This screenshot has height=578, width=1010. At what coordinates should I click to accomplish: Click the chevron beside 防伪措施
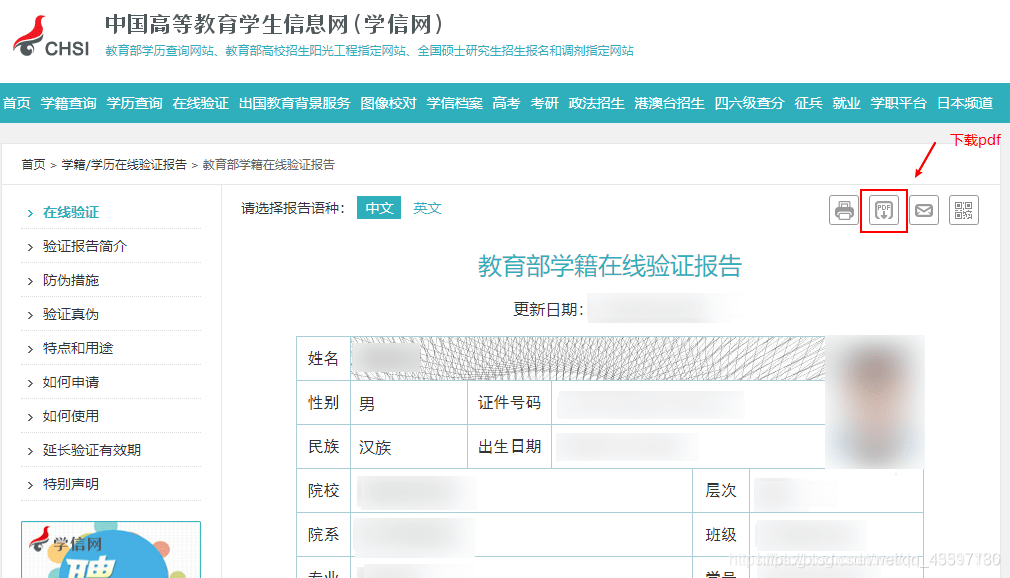point(30,282)
